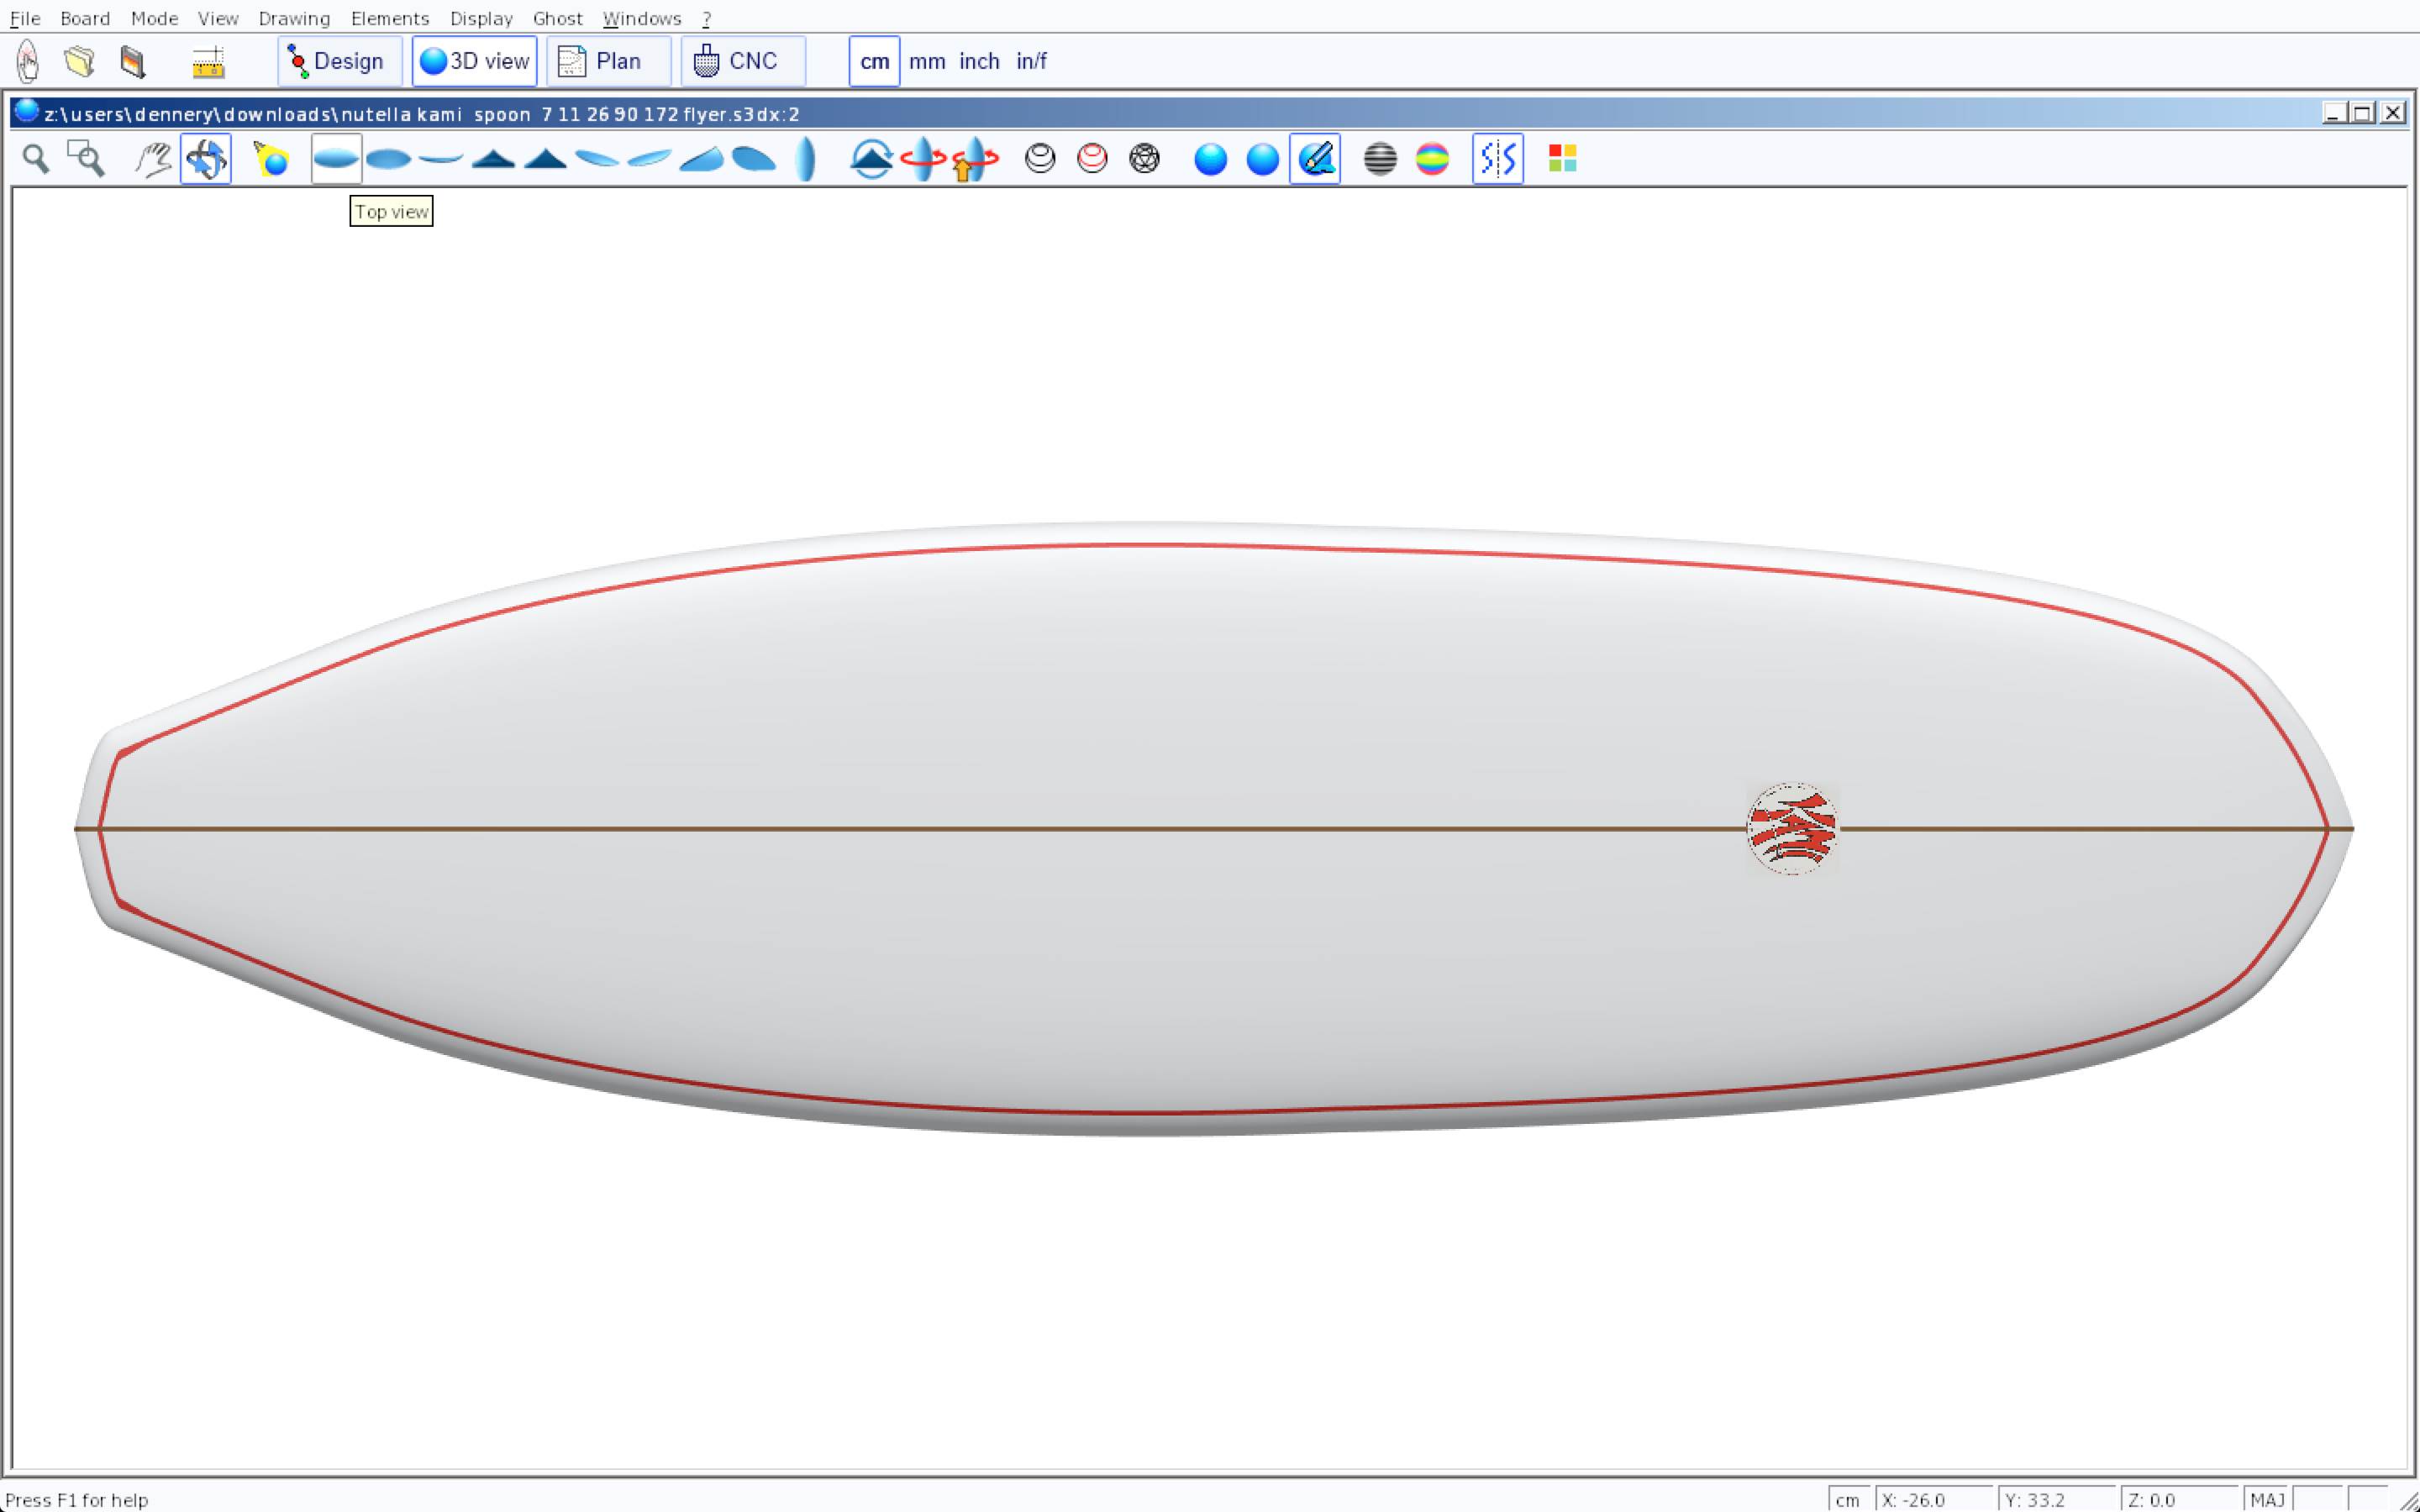Select inch measurement units
The image size is (2420, 1512).
tap(979, 61)
